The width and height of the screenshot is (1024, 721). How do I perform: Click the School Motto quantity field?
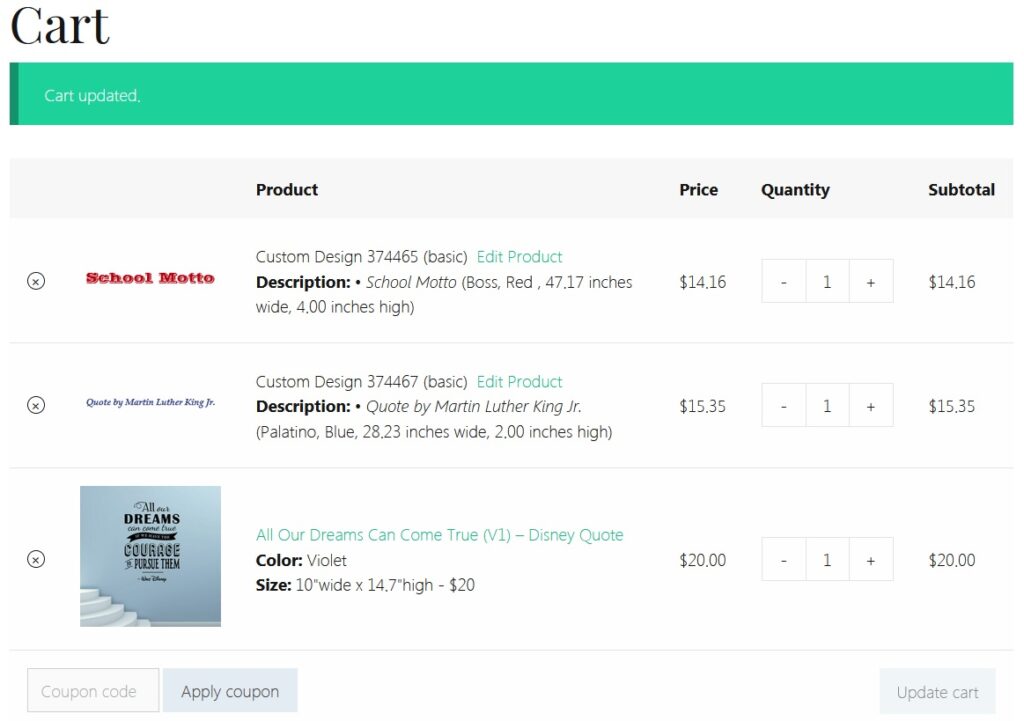click(x=827, y=281)
